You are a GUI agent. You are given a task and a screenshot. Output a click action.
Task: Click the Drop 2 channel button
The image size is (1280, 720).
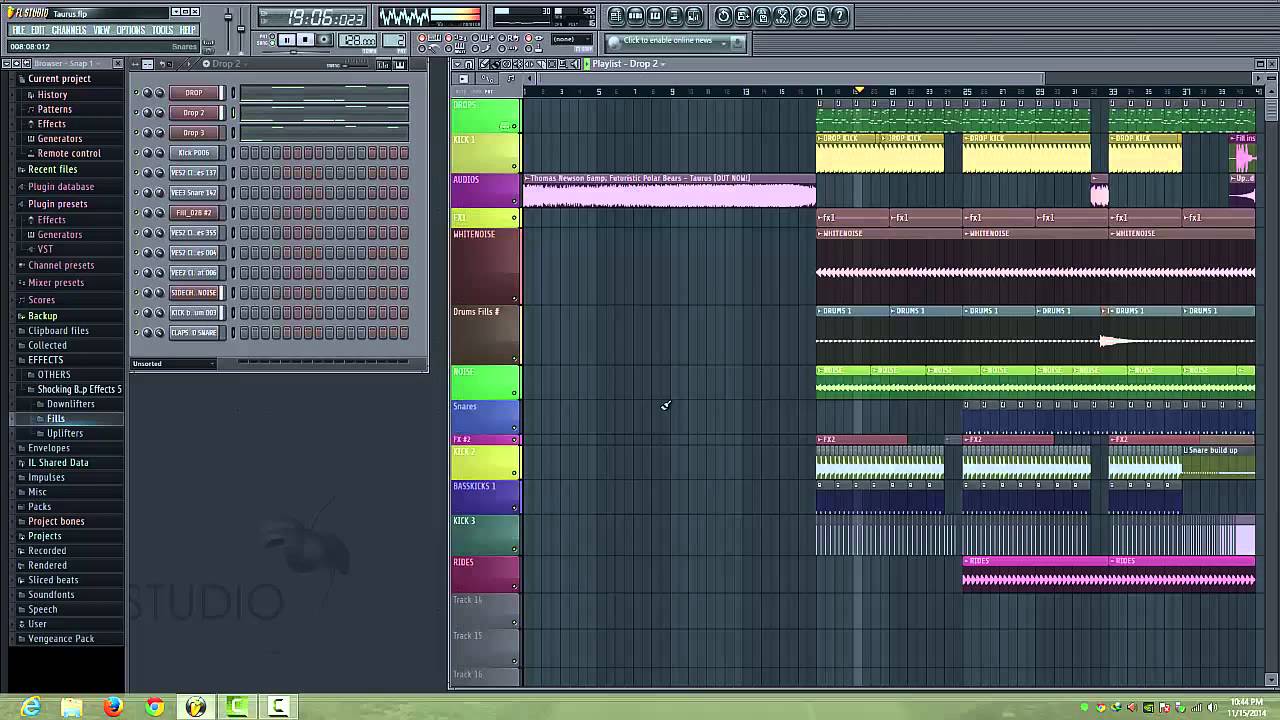[x=194, y=113]
